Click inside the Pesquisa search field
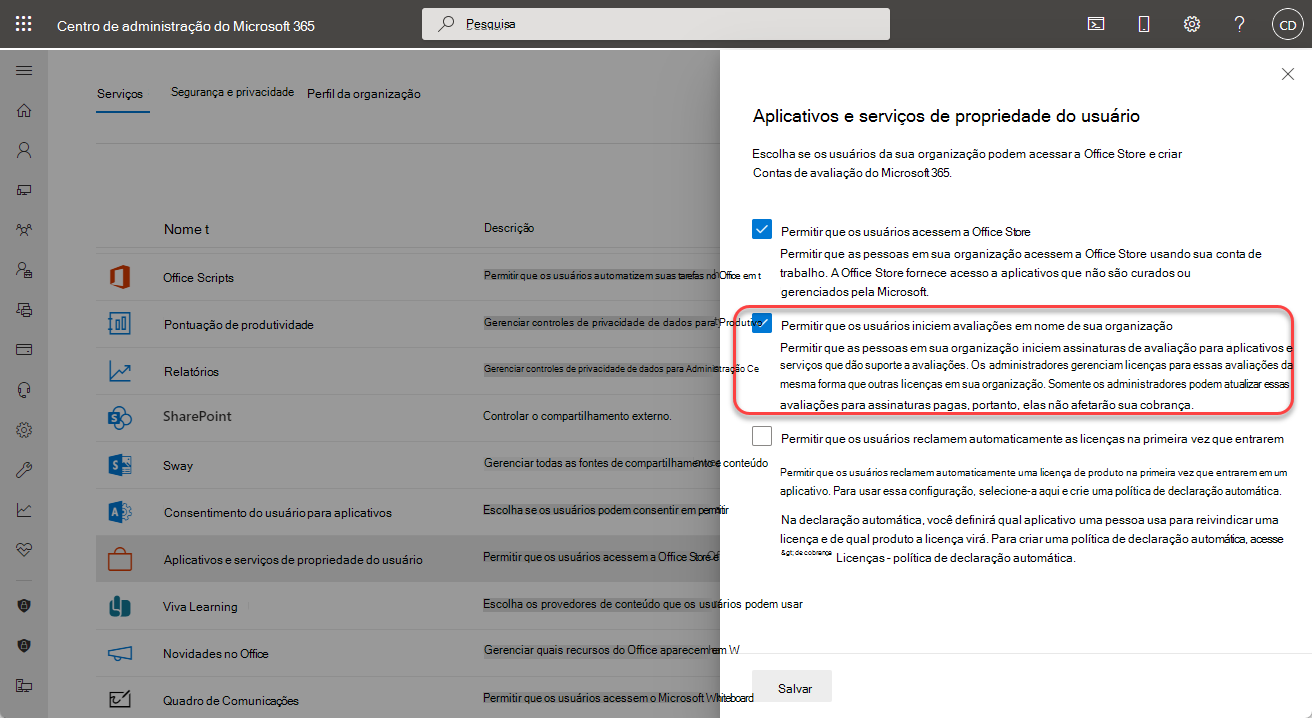 (655, 23)
